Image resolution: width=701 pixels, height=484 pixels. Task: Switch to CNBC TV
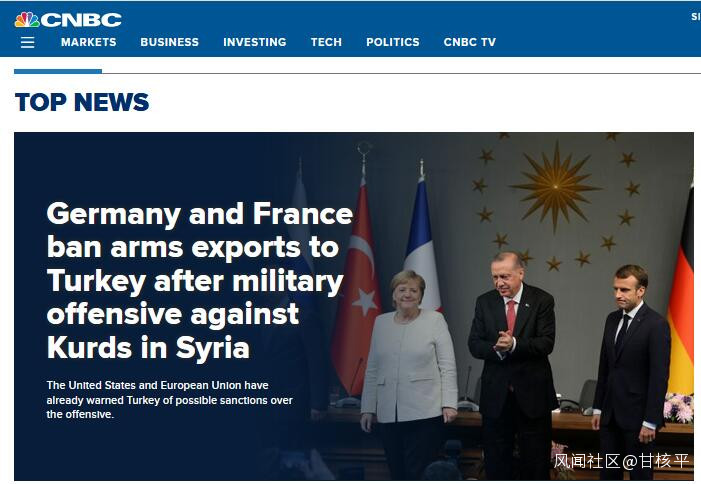pos(470,42)
